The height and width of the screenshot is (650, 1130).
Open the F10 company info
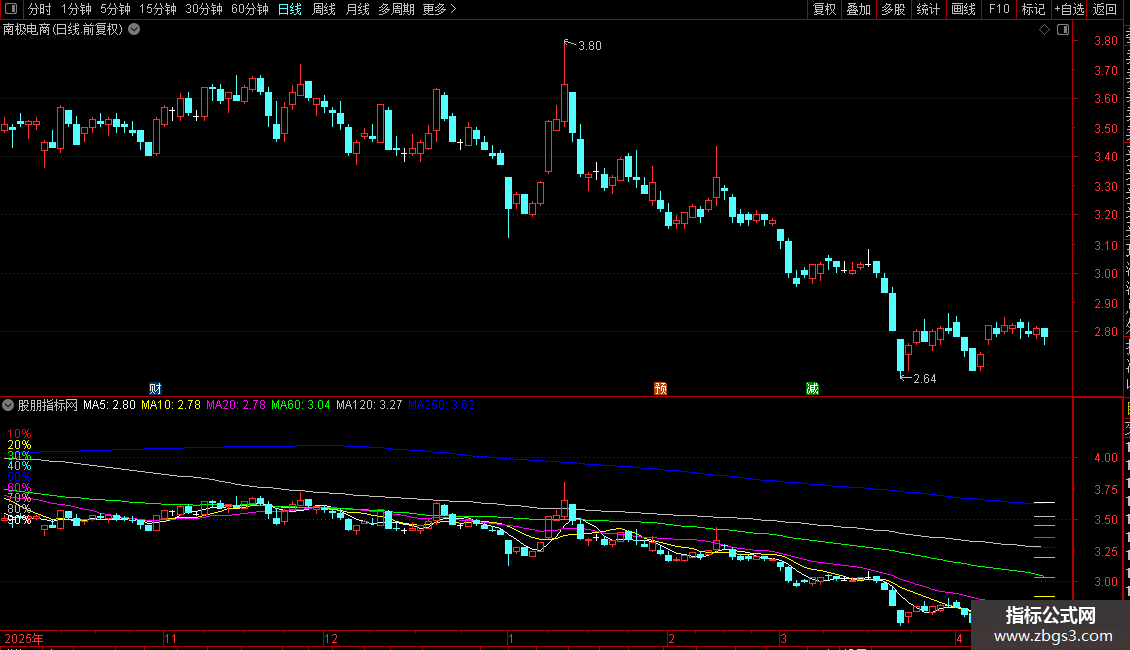(x=998, y=9)
